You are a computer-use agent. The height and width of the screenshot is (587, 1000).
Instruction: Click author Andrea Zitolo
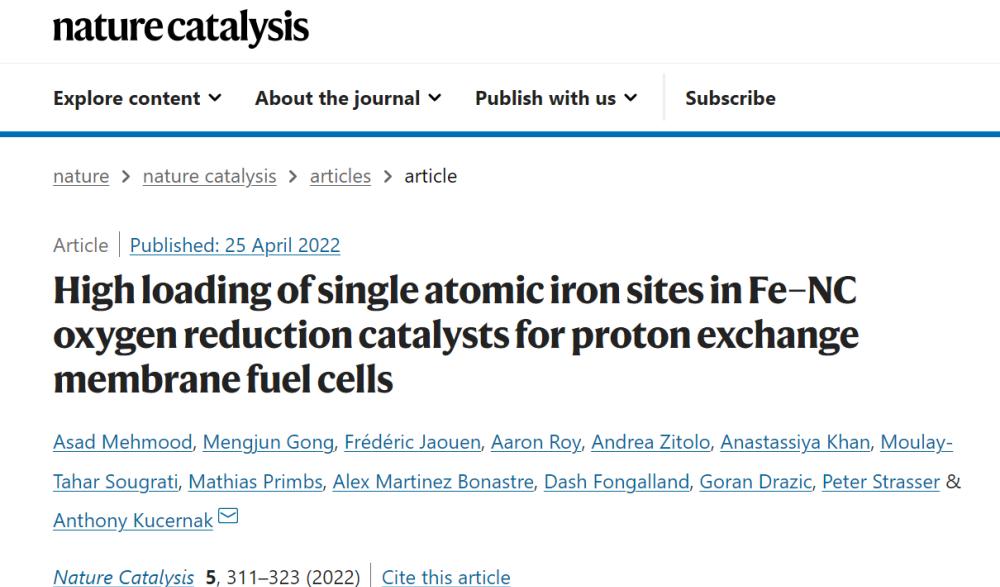coord(651,442)
